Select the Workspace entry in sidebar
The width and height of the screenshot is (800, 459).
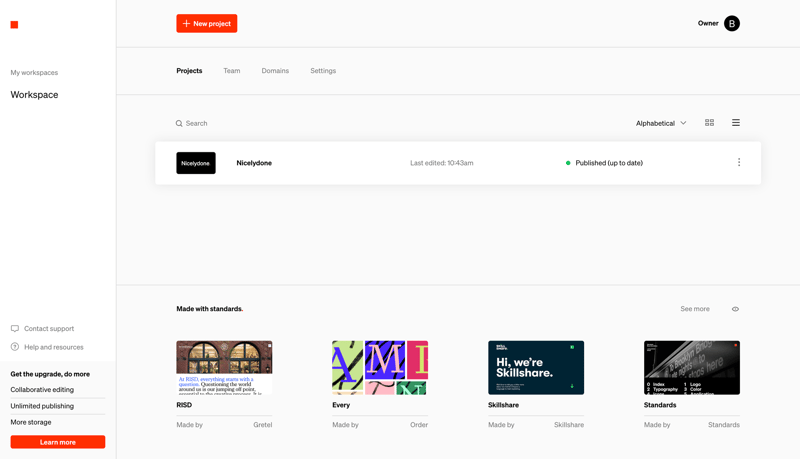pos(34,95)
